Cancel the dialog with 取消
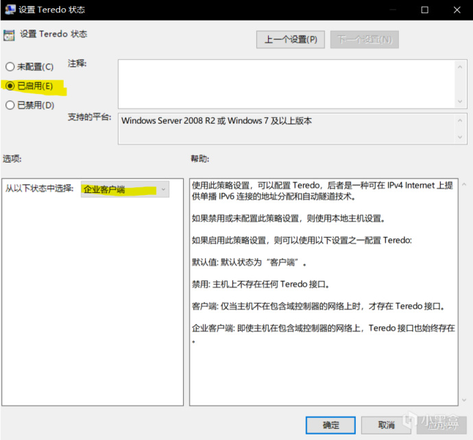This screenshot has height=440, width=473. pos(386,425)
